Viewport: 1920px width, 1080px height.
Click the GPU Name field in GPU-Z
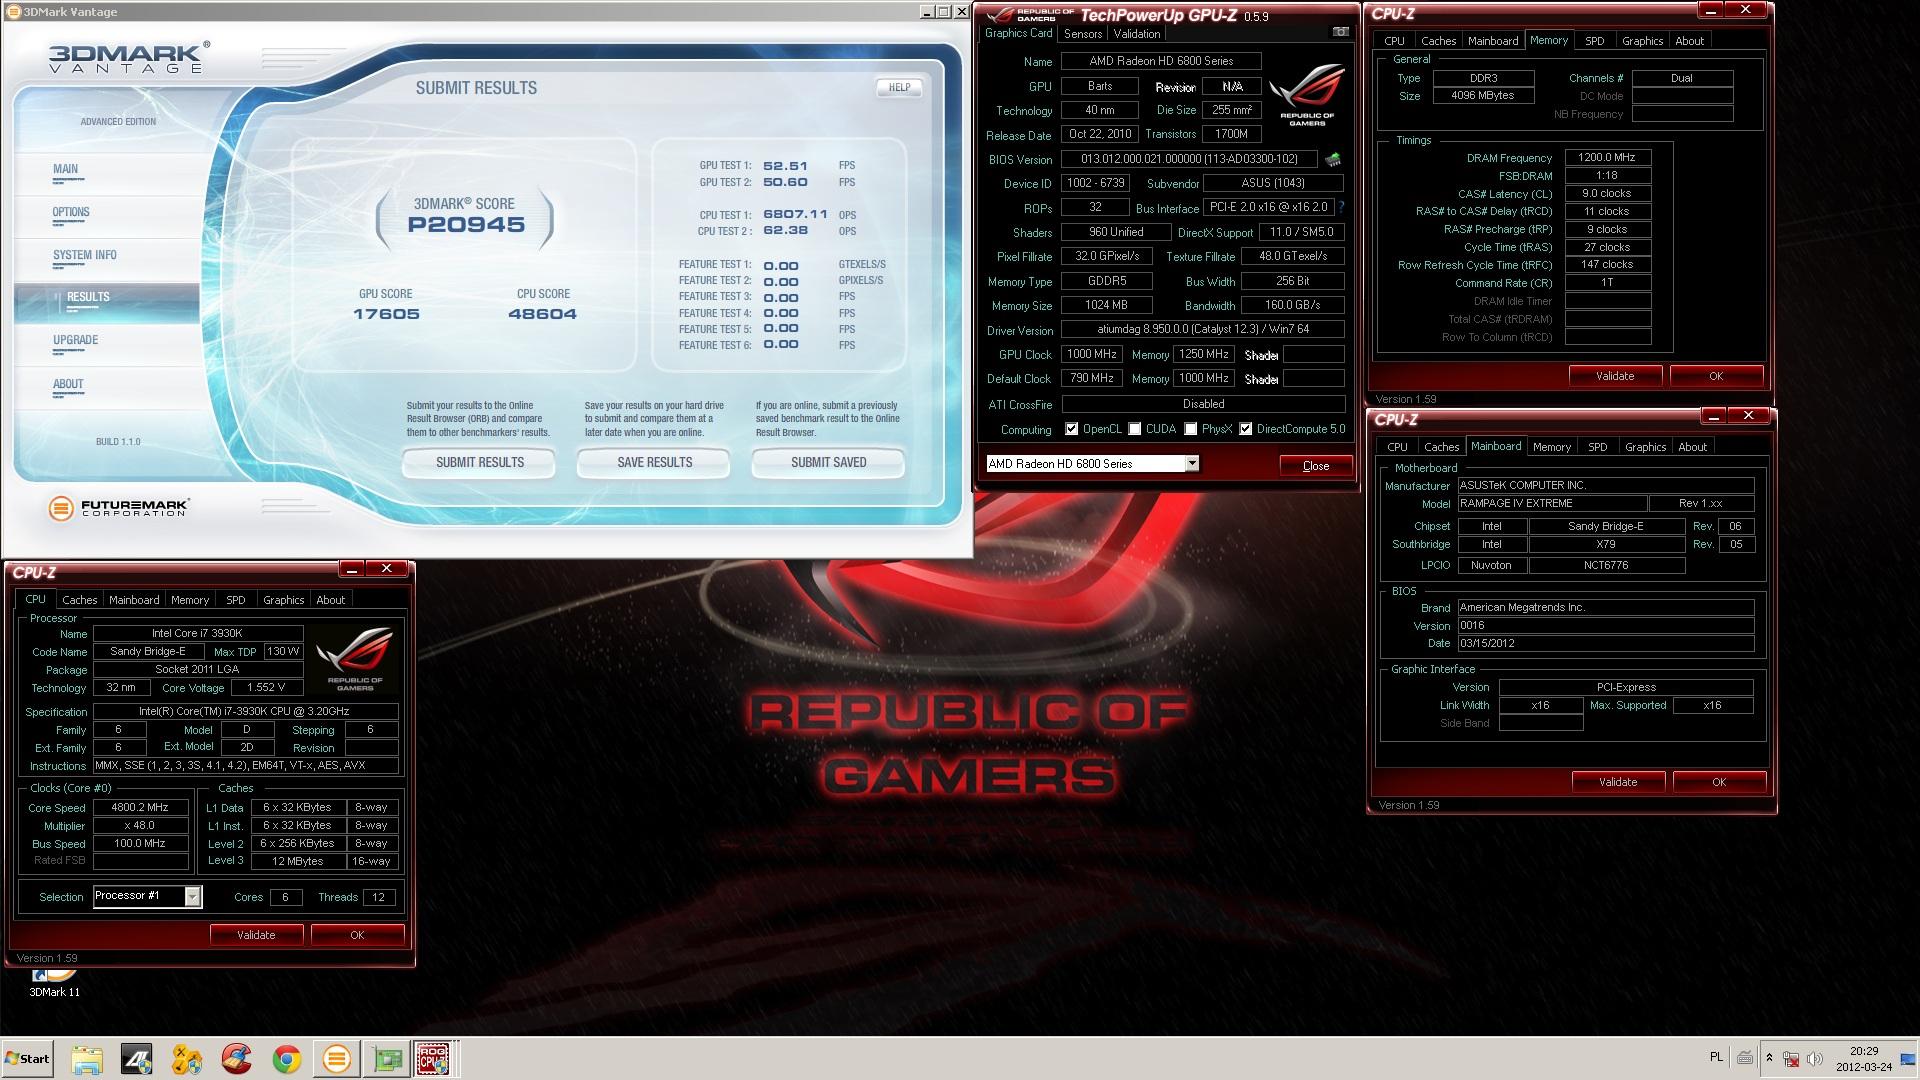point(1161,61)
